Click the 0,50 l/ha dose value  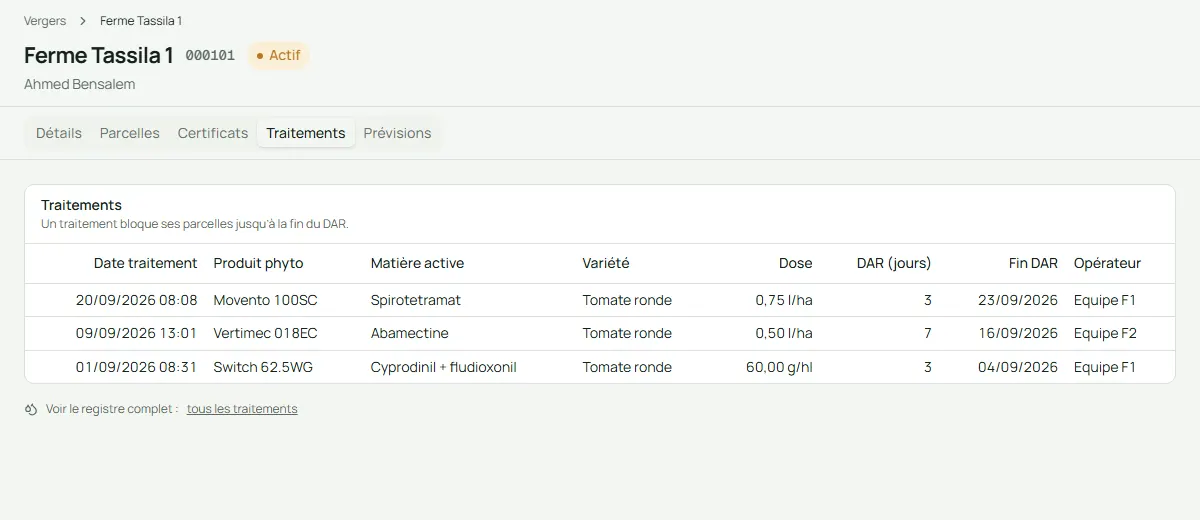coord(784,333)
